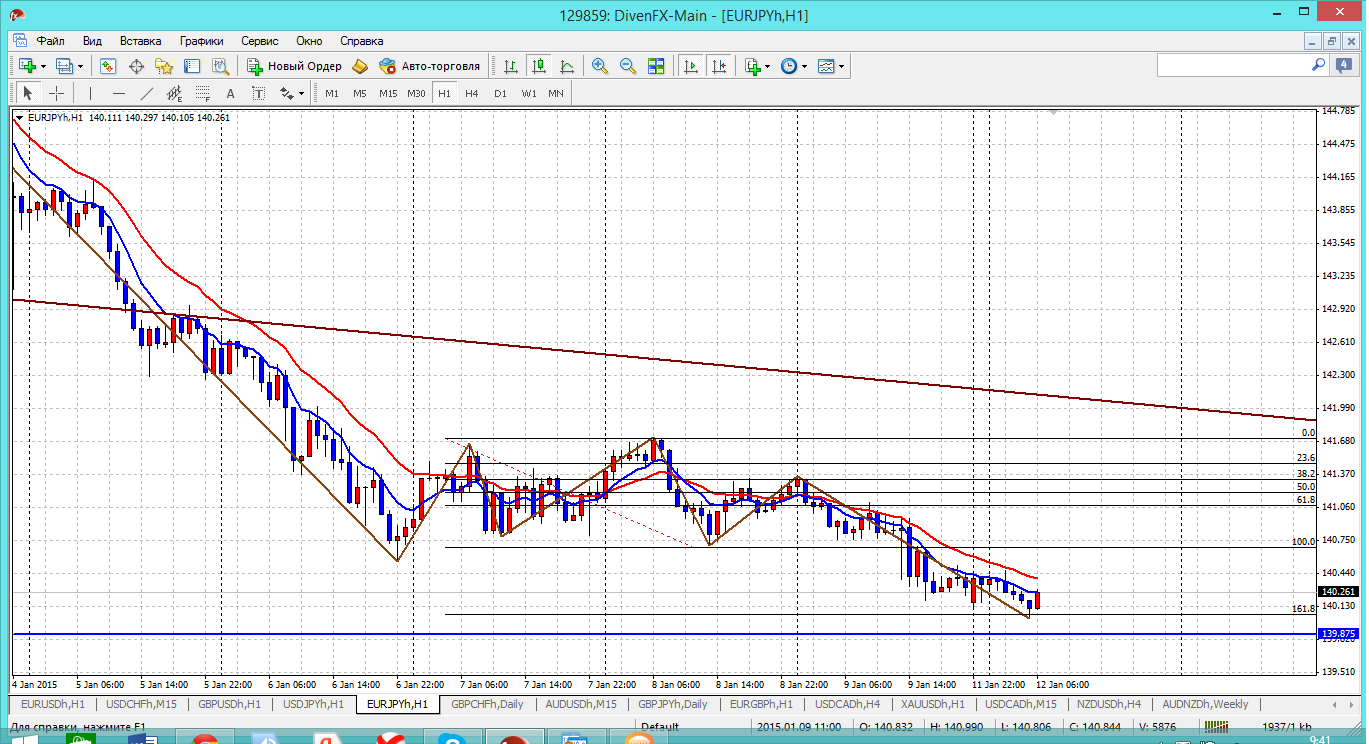This screenshot has width=1369, height=744.
Task: Select the Crosshair tool
Action: pos(57,93)
